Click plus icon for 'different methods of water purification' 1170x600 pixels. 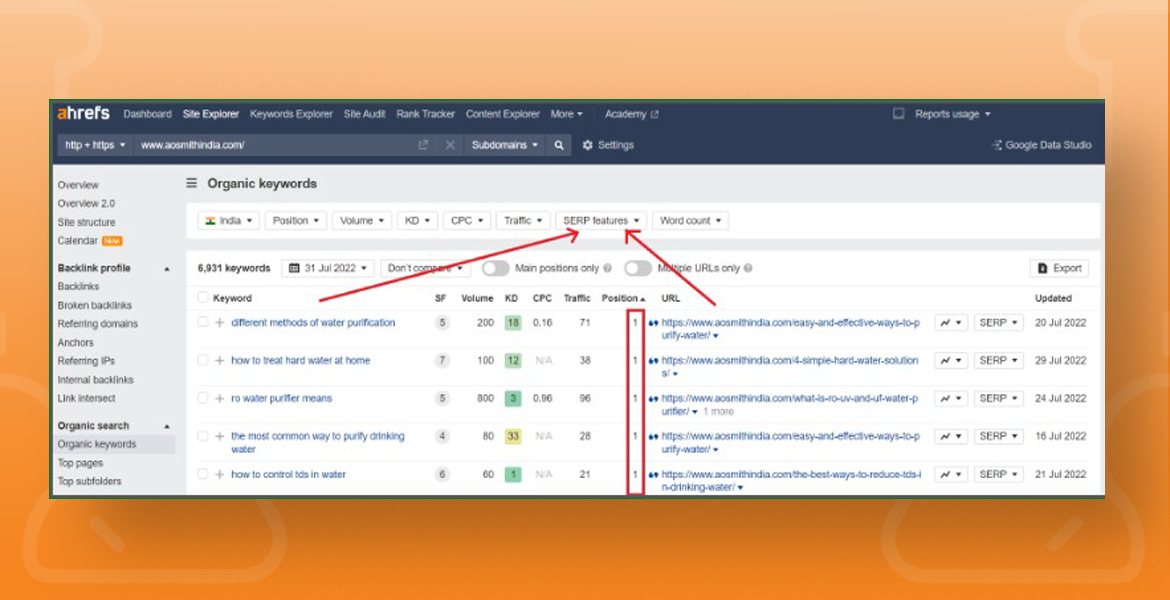click(219, 323)
